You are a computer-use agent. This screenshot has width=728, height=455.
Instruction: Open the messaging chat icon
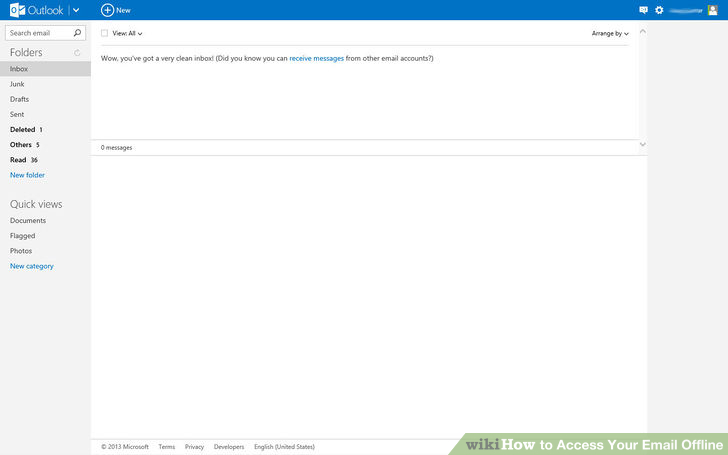pos(643,10)
